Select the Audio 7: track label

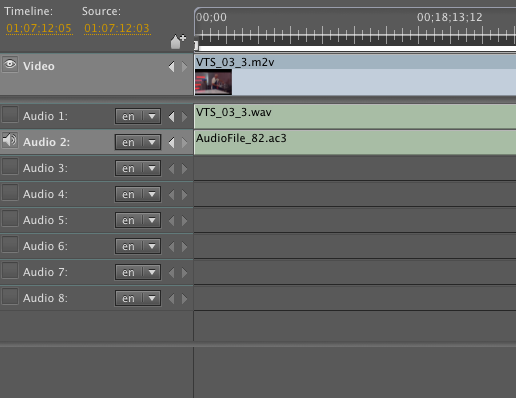pyautogui.click(x=45, y=272)
